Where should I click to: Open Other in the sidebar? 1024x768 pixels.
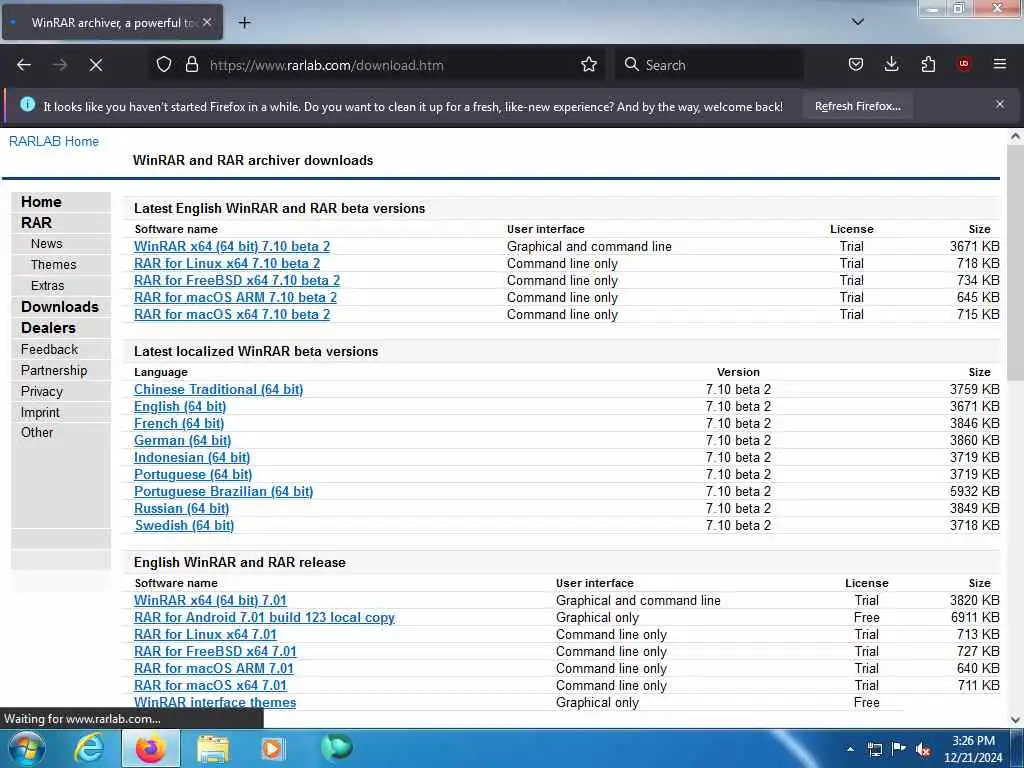pos(37,432)
